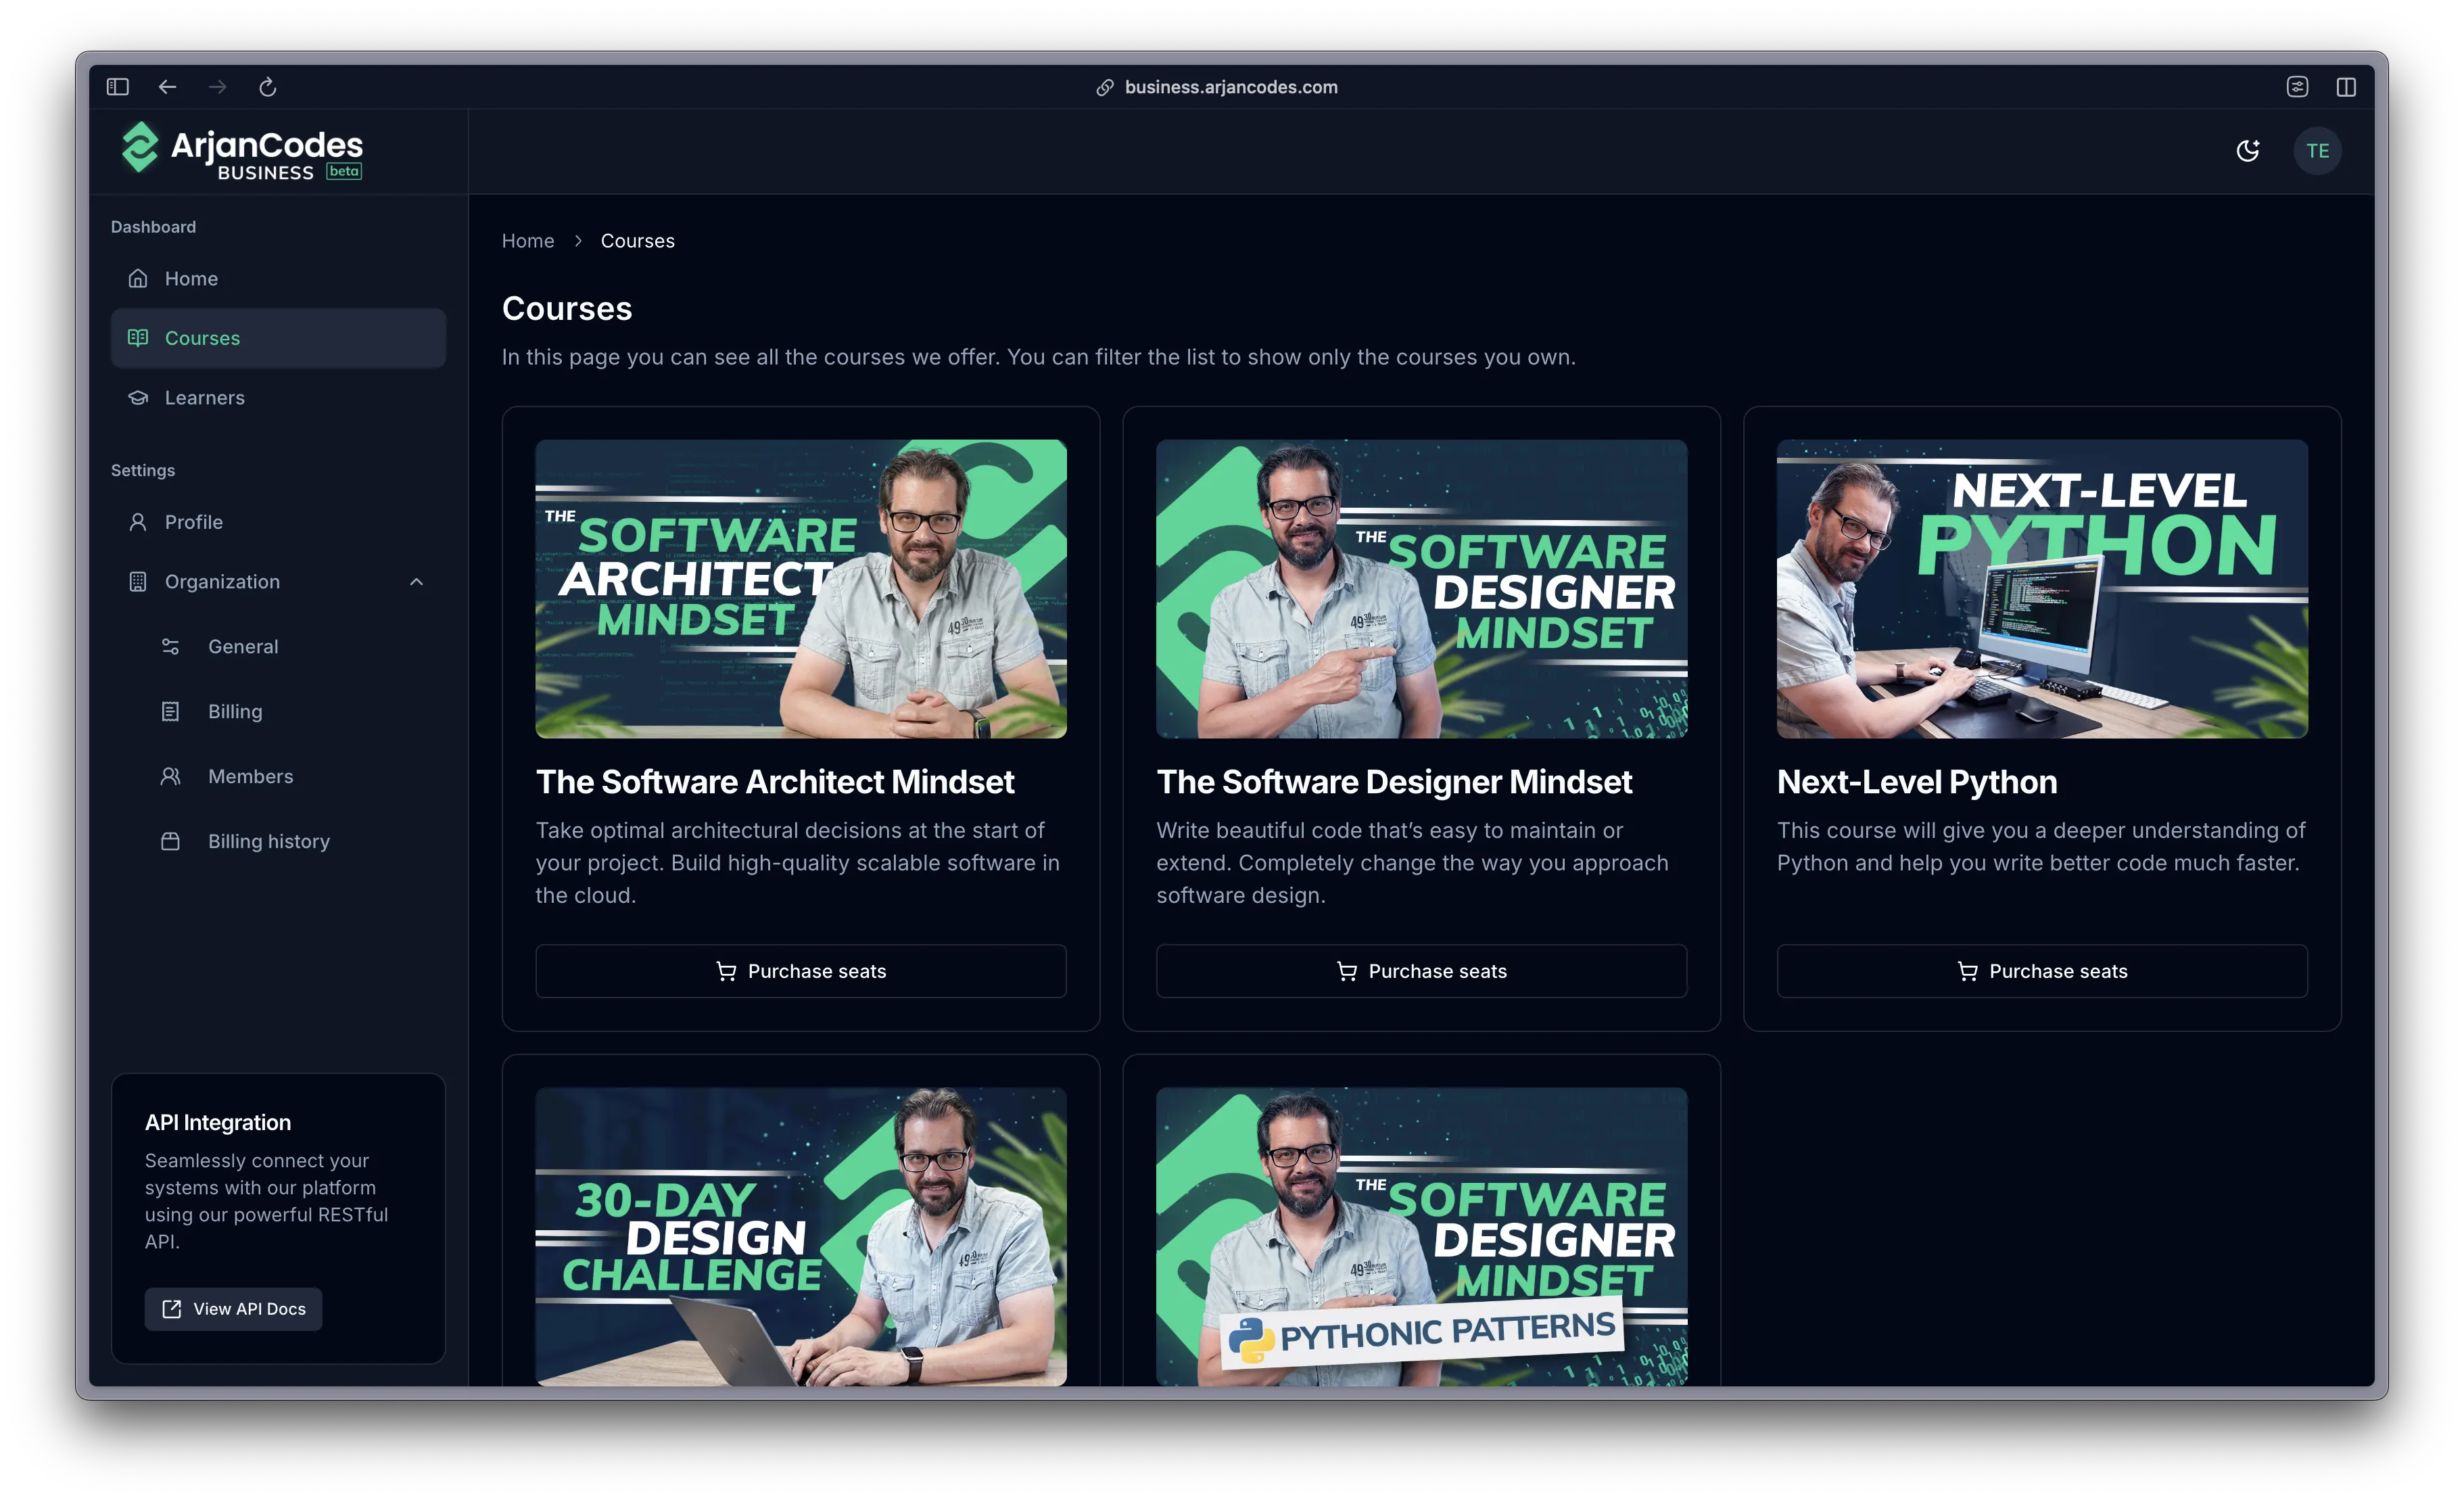
Task: Click the General settings sliders icon
Action: (171, 646)
